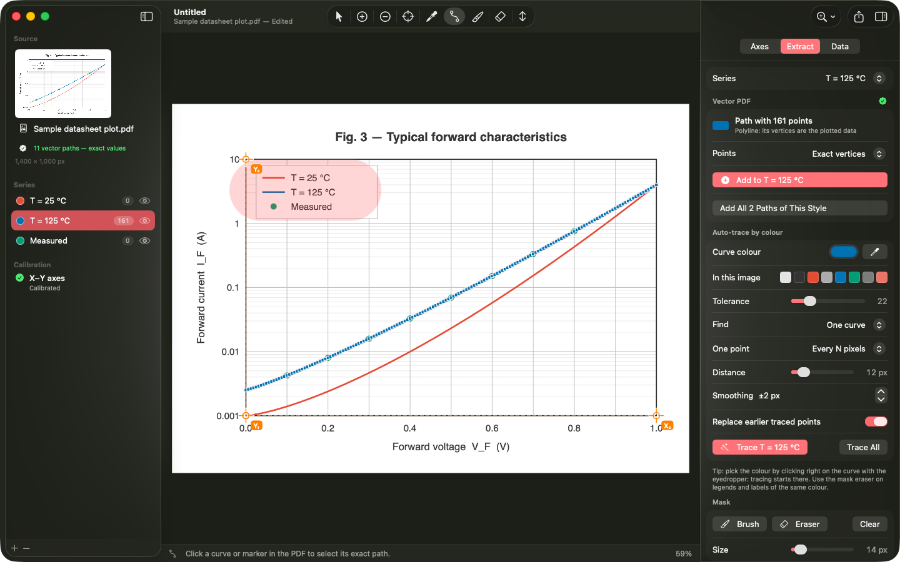The width and height of the screenshot is (900, 562).
Task: Click the X–Y axes calibration entry
Action: [x=83, y=282]
